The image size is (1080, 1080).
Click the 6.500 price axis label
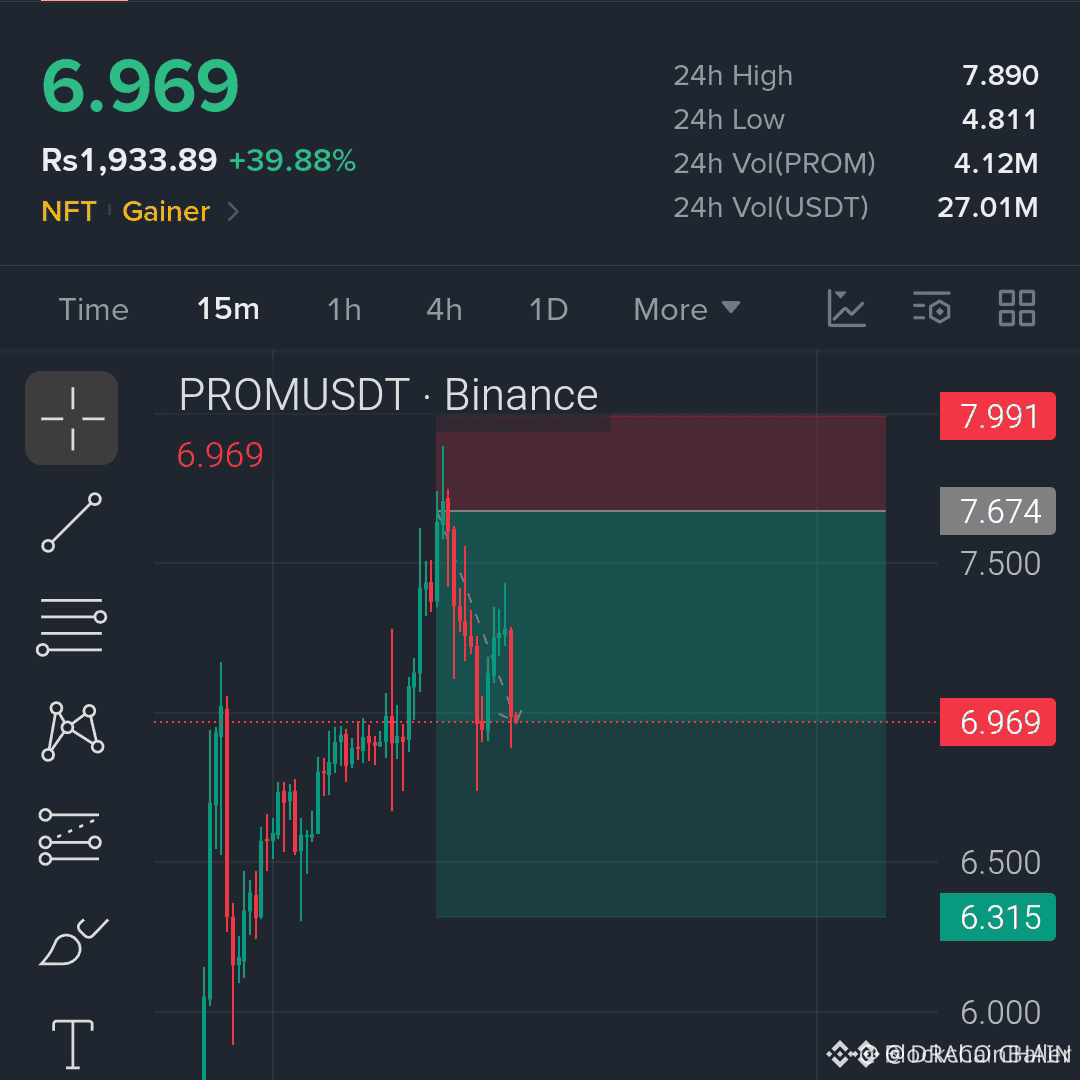pos(1000,862)
